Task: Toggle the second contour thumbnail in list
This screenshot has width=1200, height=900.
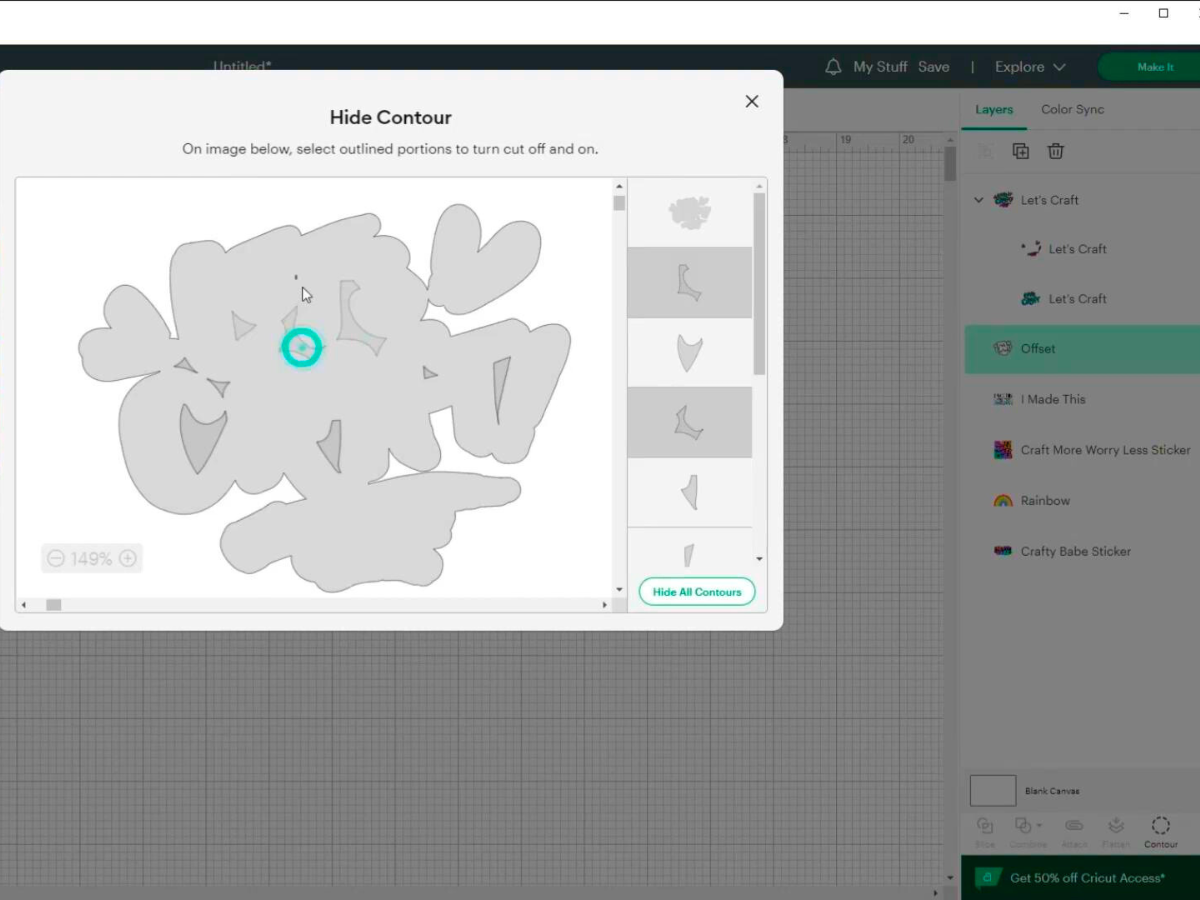Action: [x=689, y=283]
